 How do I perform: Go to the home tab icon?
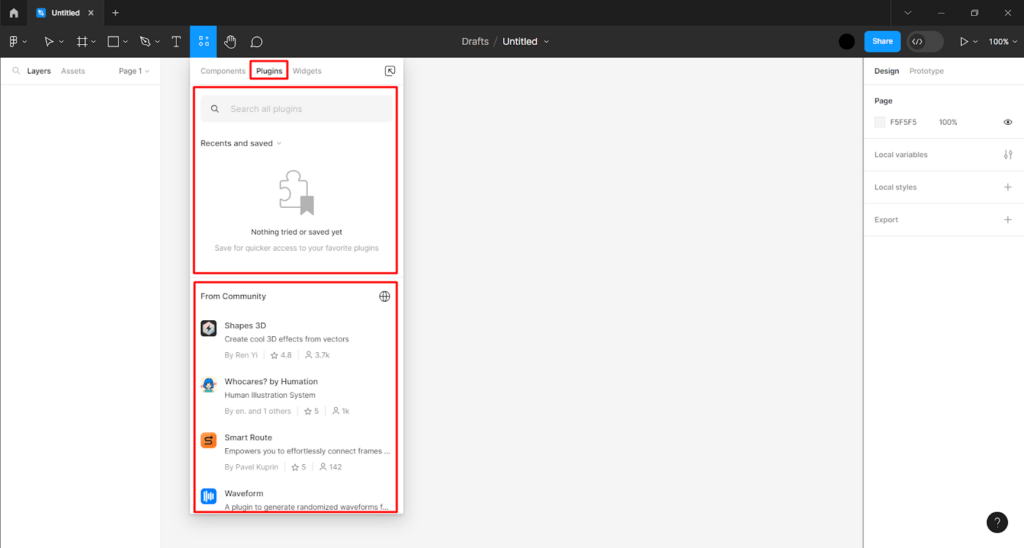tap(14, 13)
